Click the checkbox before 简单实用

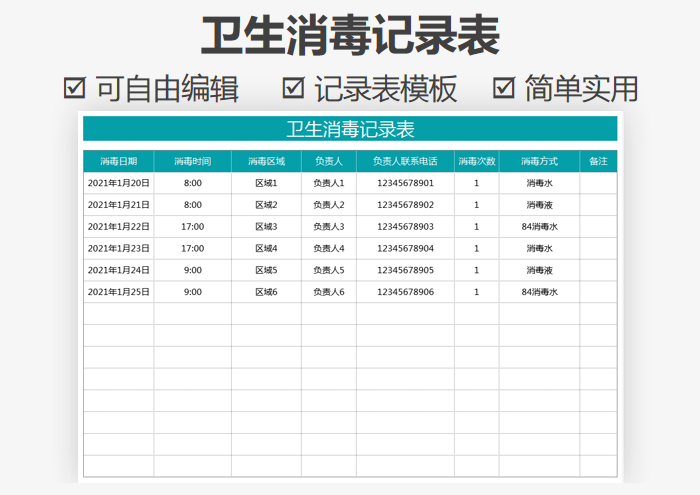point(505,88)
